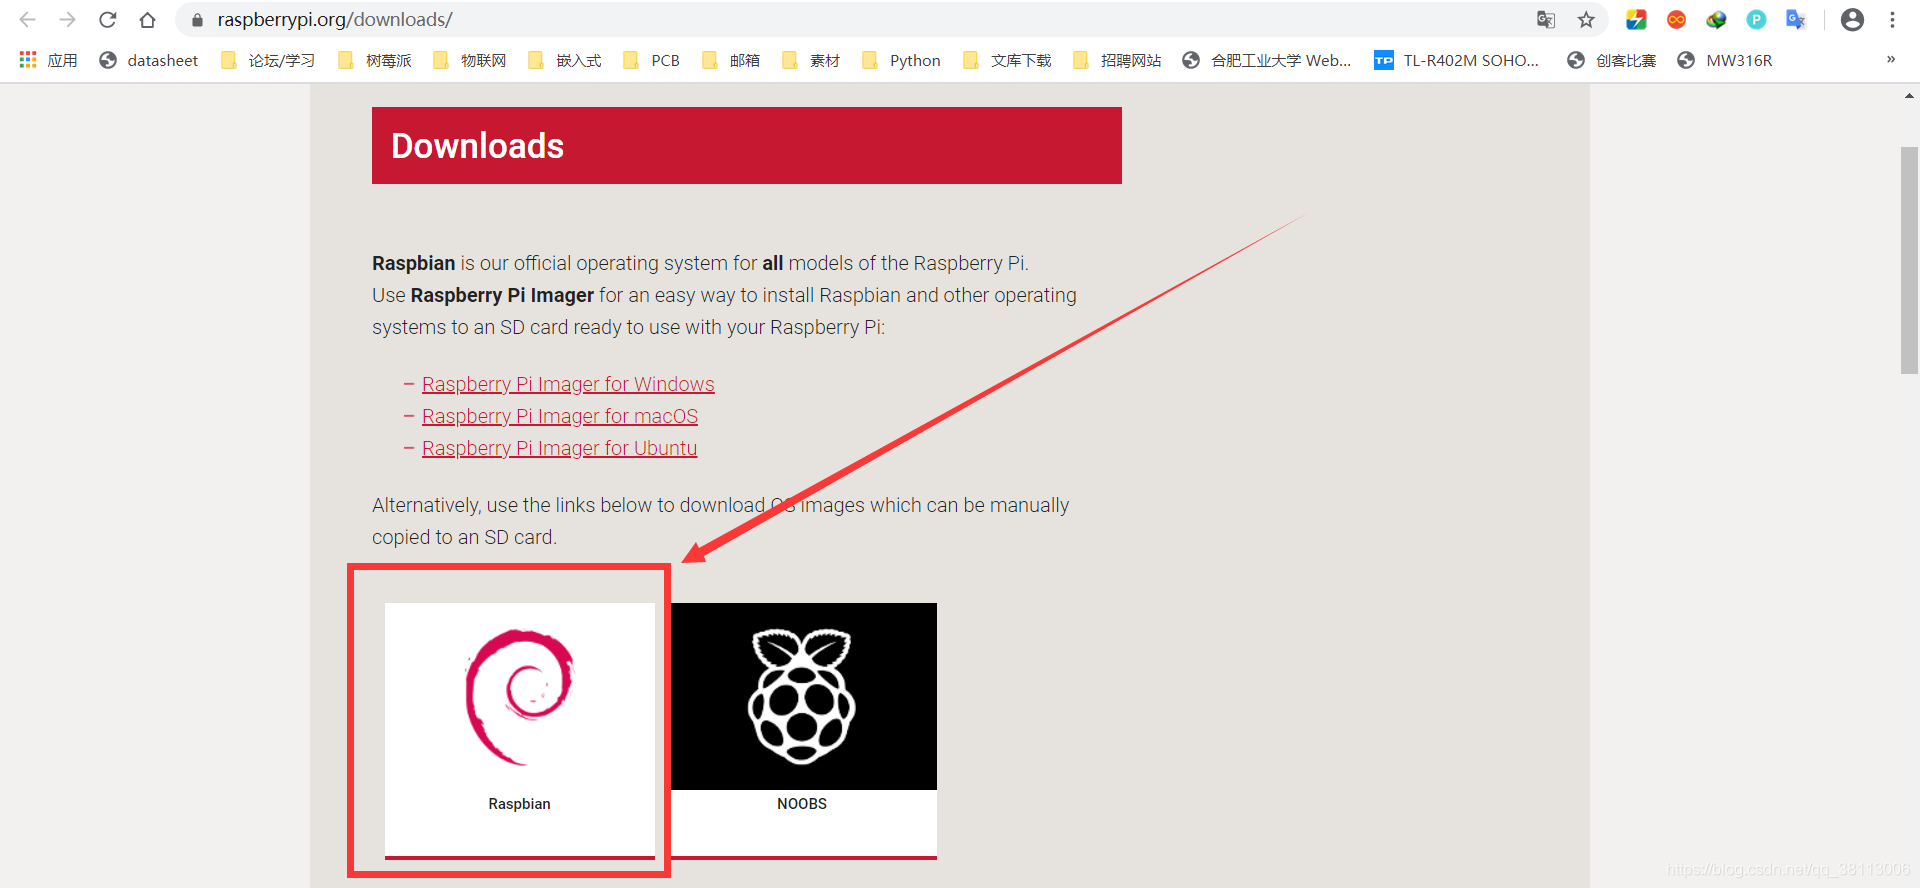Viewport: 1920px width, 888px height.
Task: Open the 合肥工业大学 Web bookmark
Action: point(1267,60)
